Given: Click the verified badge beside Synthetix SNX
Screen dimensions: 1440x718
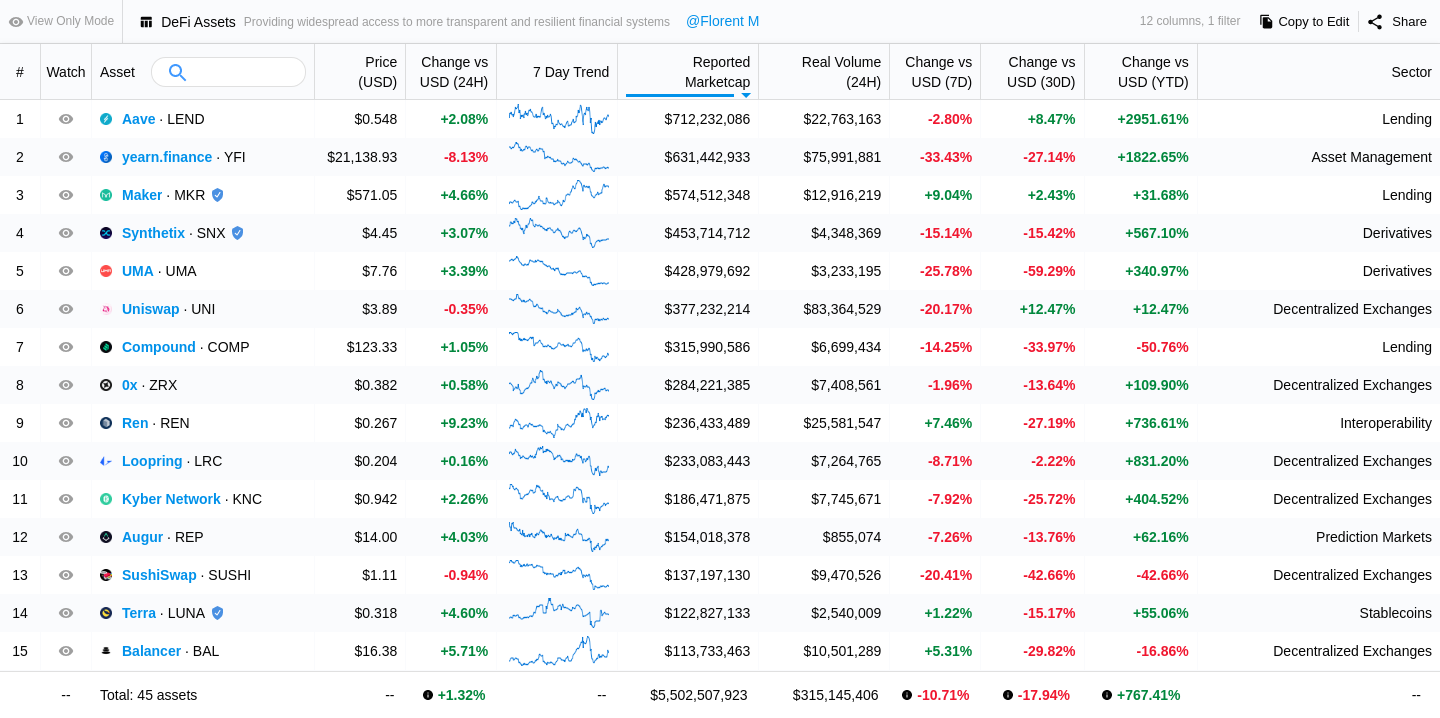Looking at the screenshot, I should click(x=237, y=233).
